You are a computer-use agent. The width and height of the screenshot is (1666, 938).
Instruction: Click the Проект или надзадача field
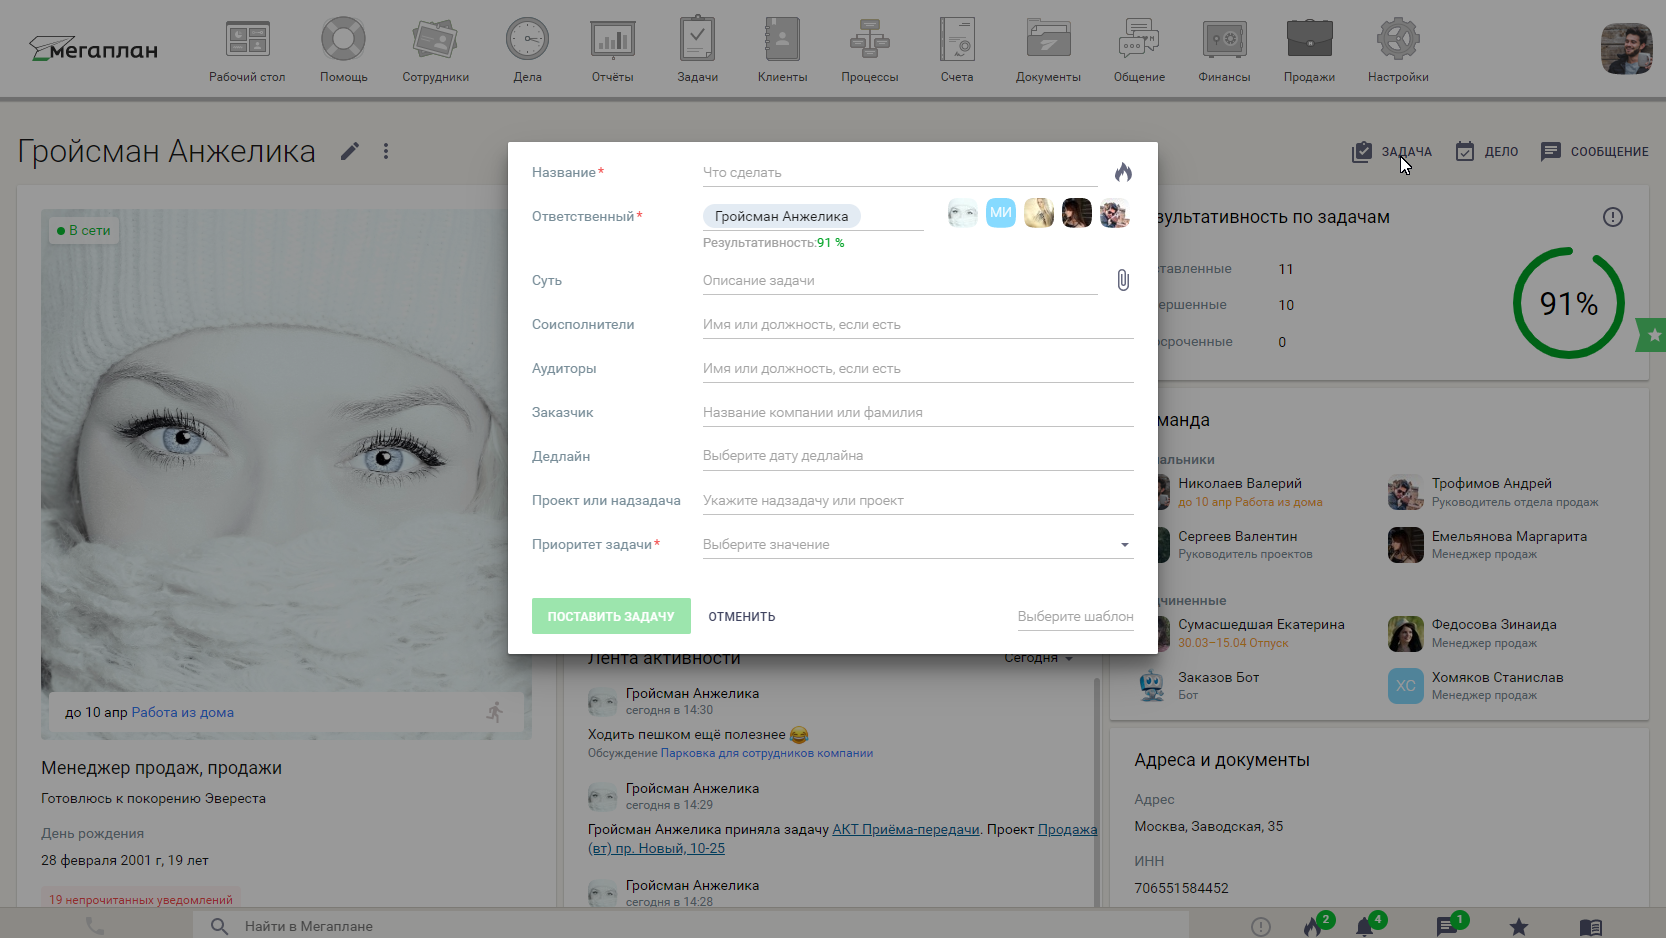click(x=918, y=501)
